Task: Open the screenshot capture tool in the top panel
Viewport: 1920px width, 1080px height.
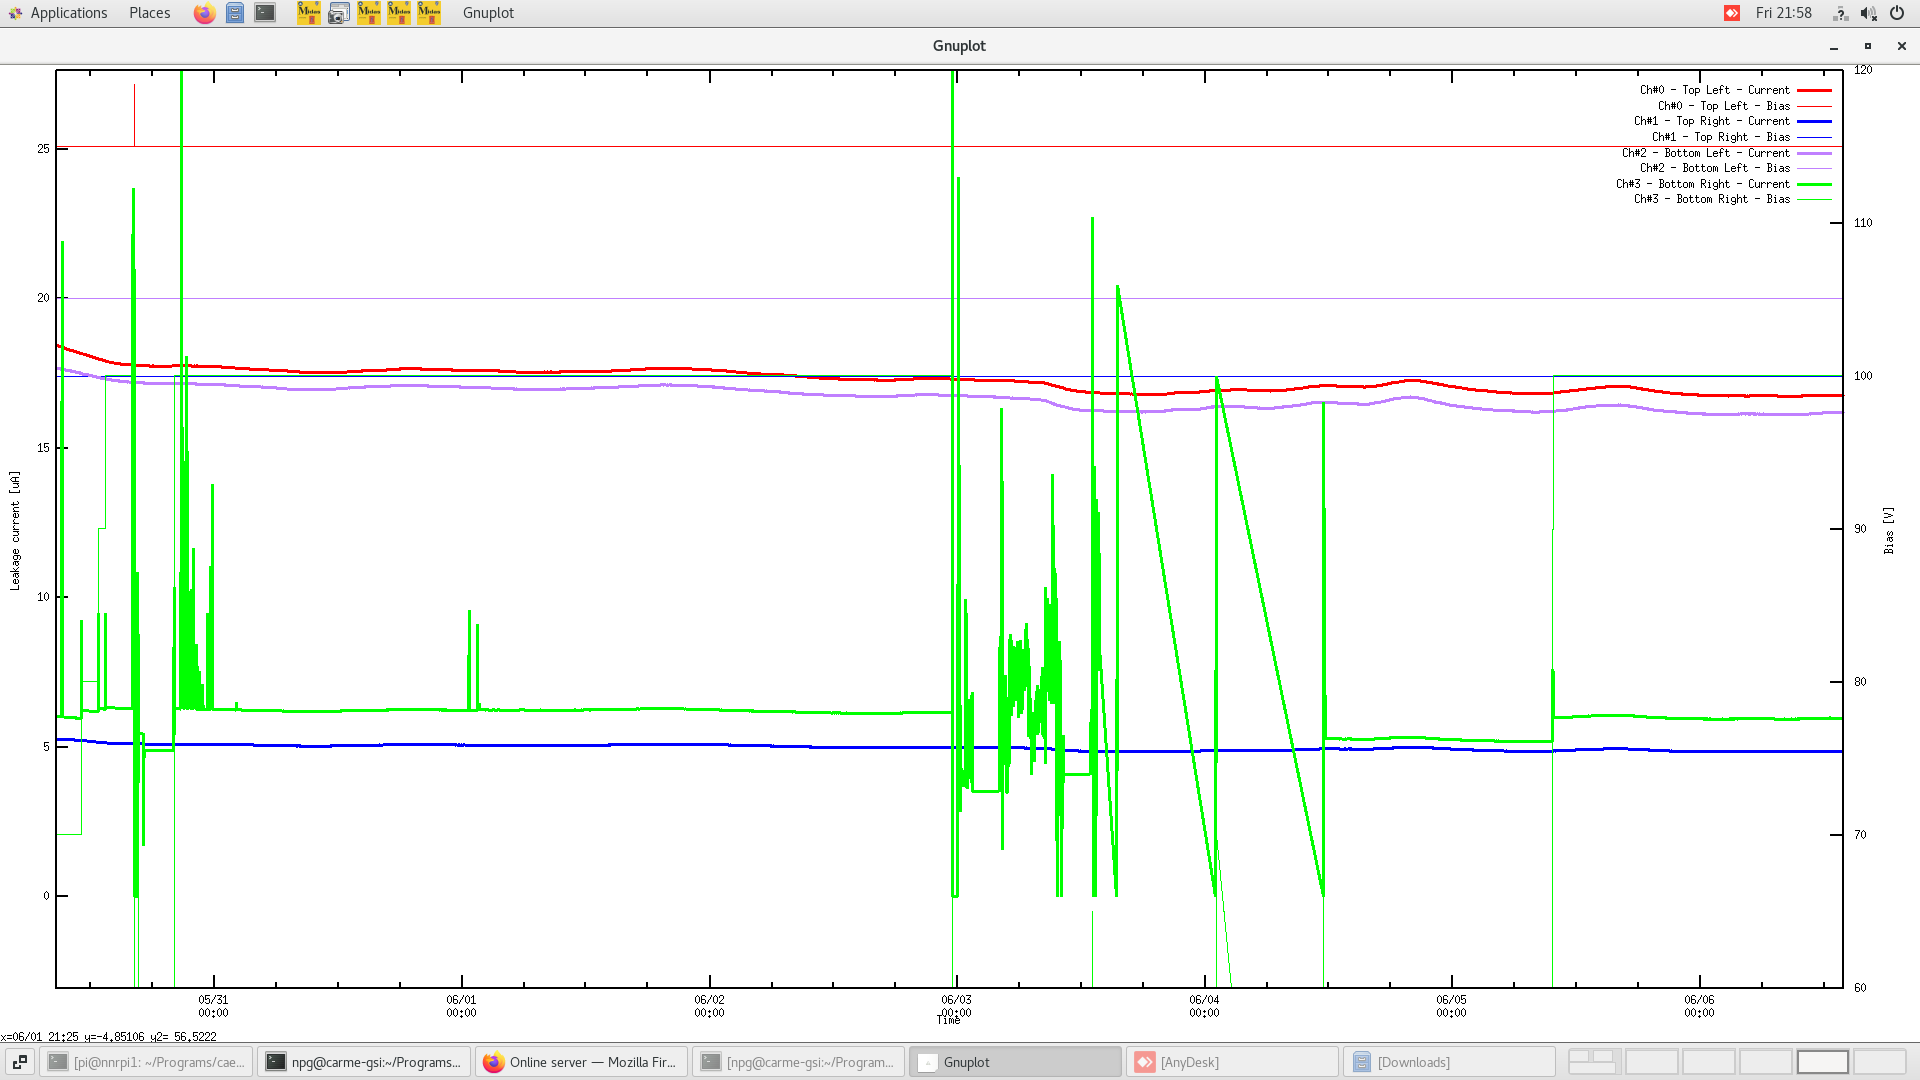Action: 338,13
